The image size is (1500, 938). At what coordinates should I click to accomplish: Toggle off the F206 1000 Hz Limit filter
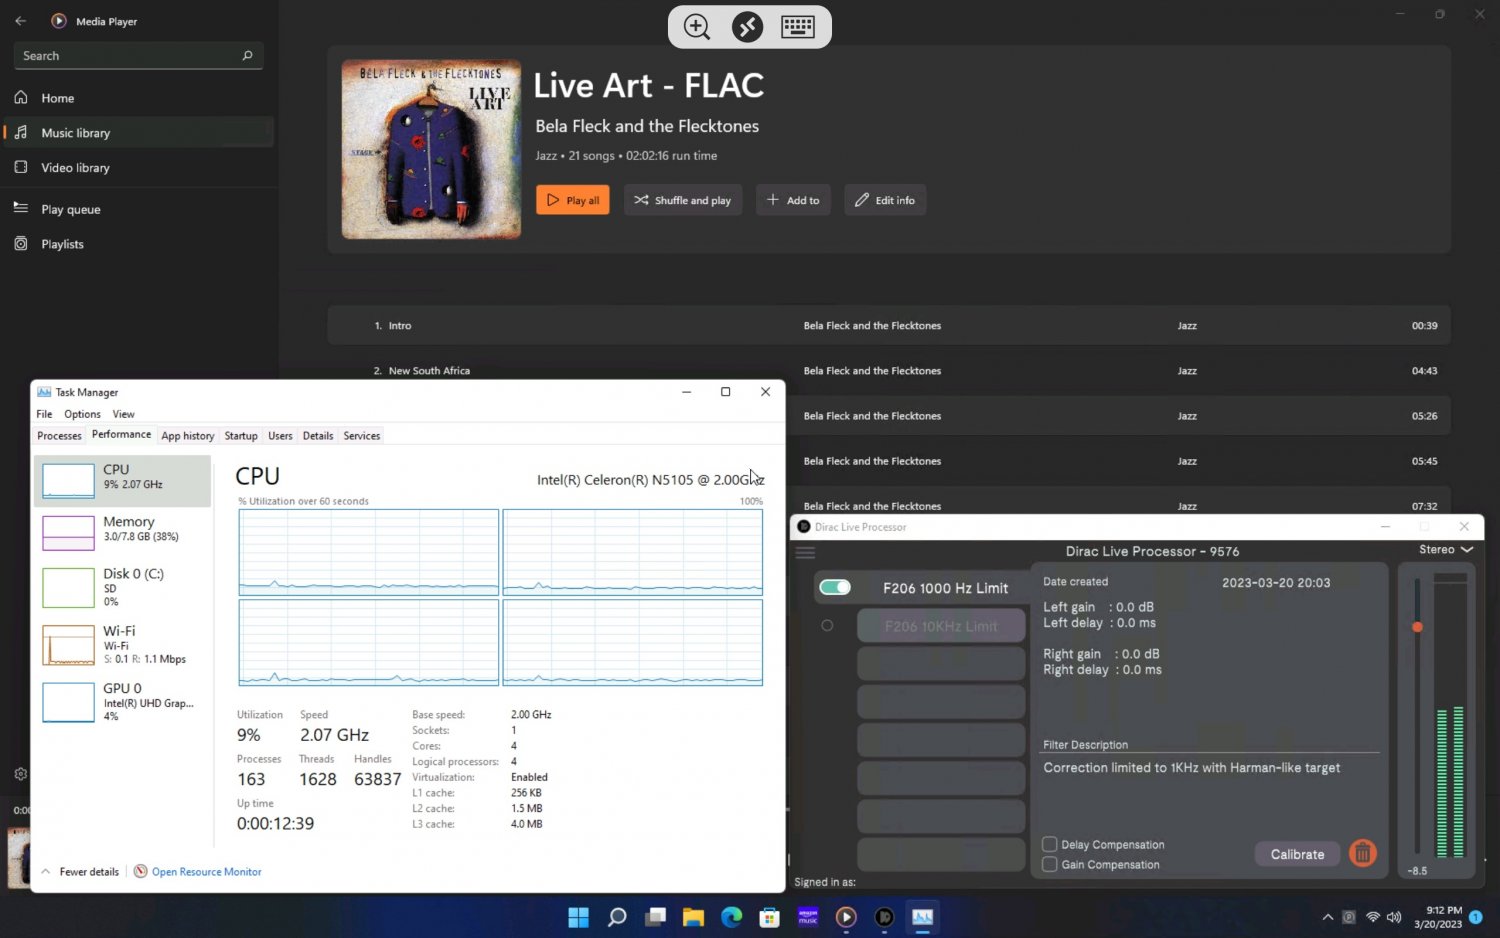coord(835,588)
